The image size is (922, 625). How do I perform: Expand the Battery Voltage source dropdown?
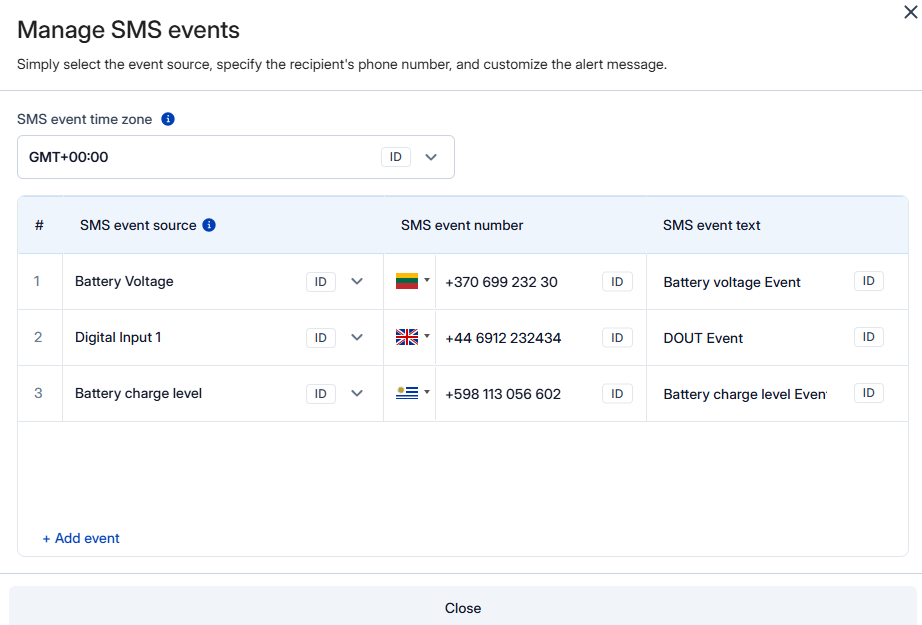357,282
